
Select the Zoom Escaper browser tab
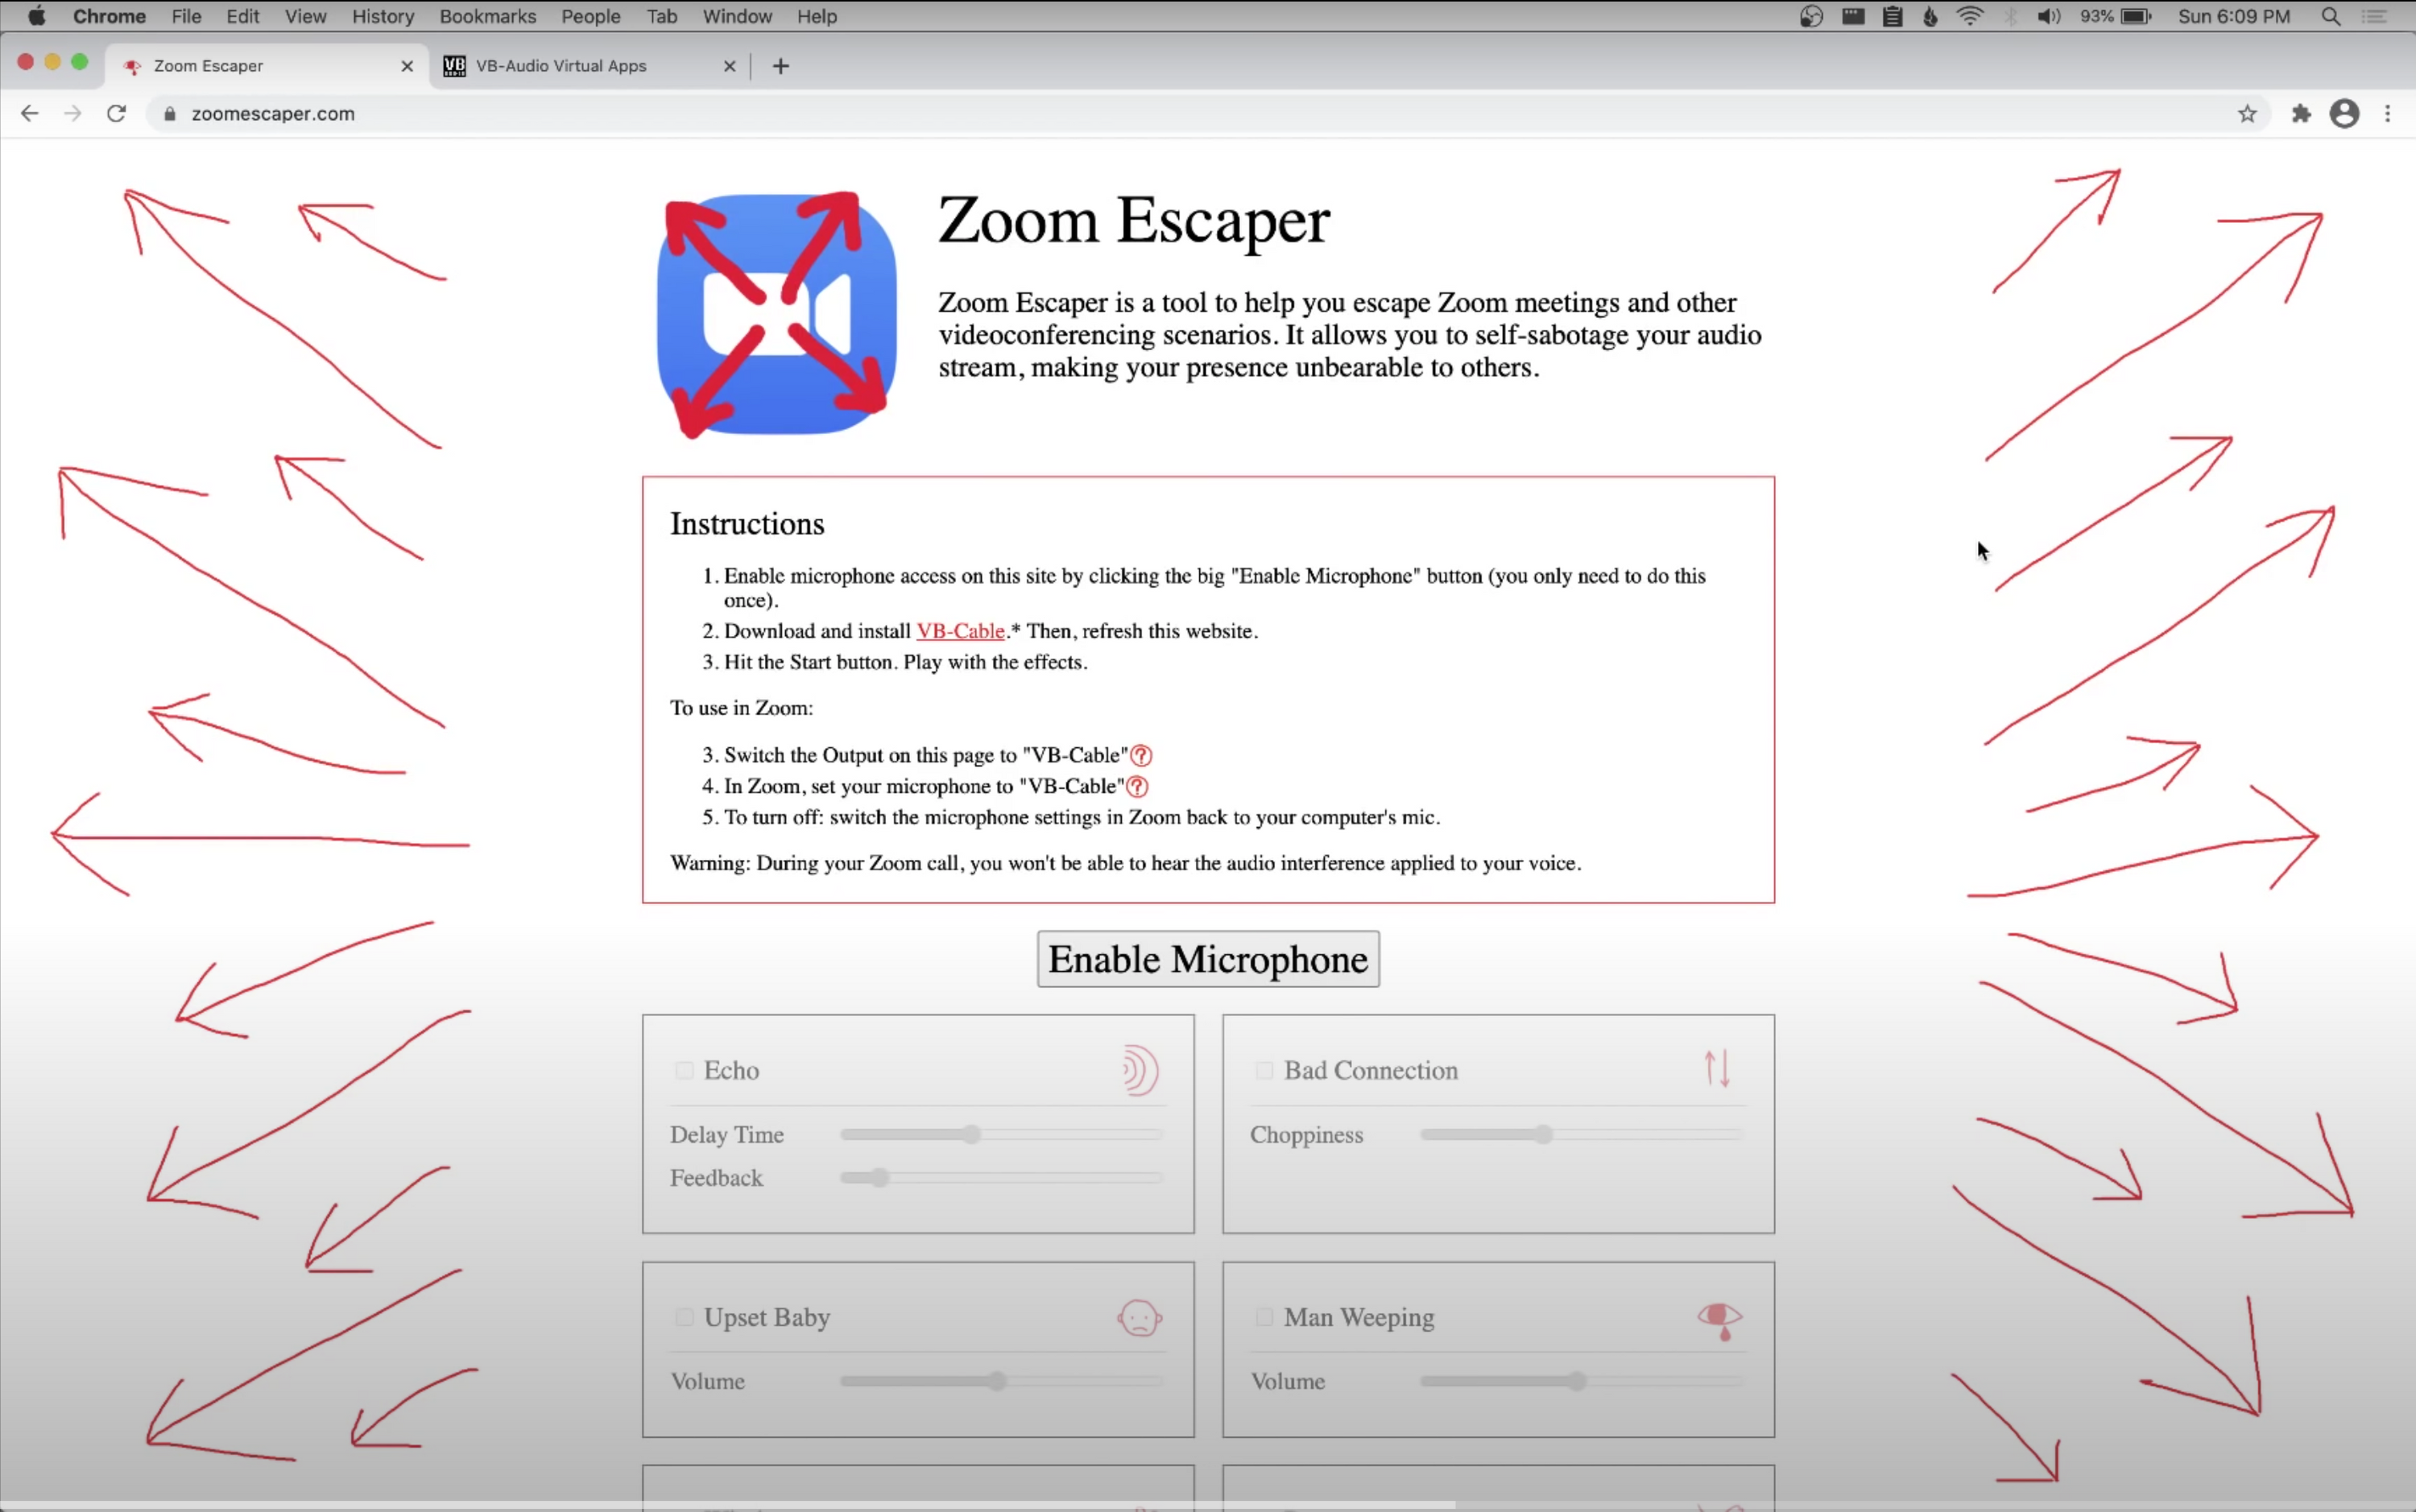[268, 66]
